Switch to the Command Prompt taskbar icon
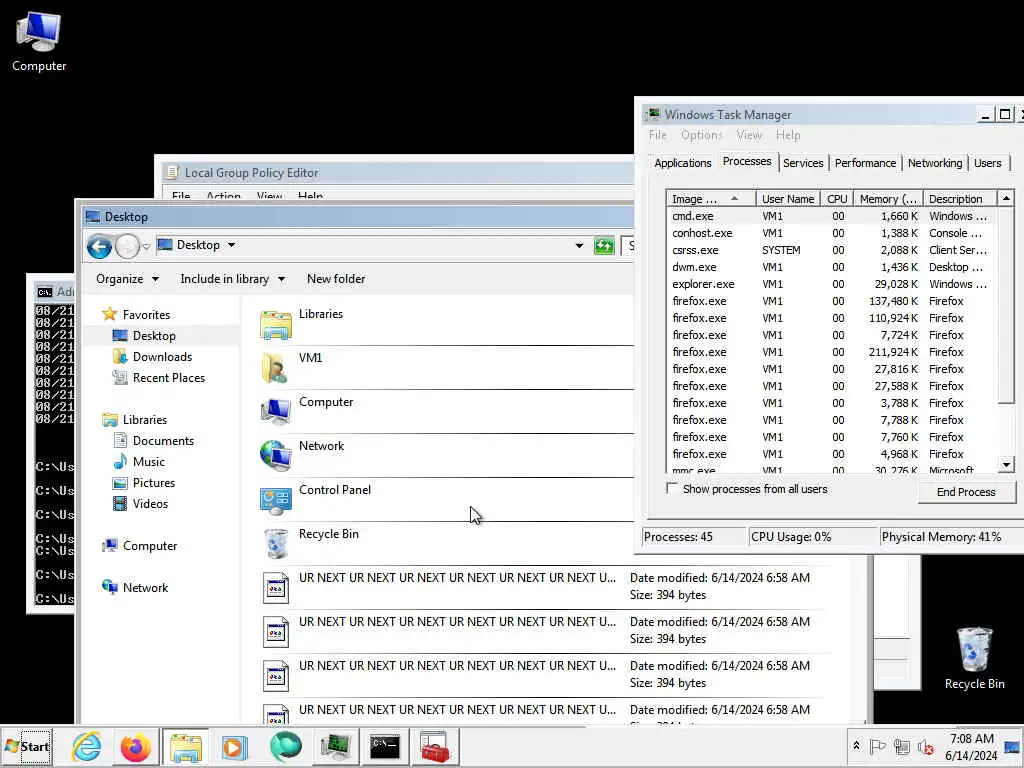This screenshot has height=768, width=1024. tap(385, 746)
